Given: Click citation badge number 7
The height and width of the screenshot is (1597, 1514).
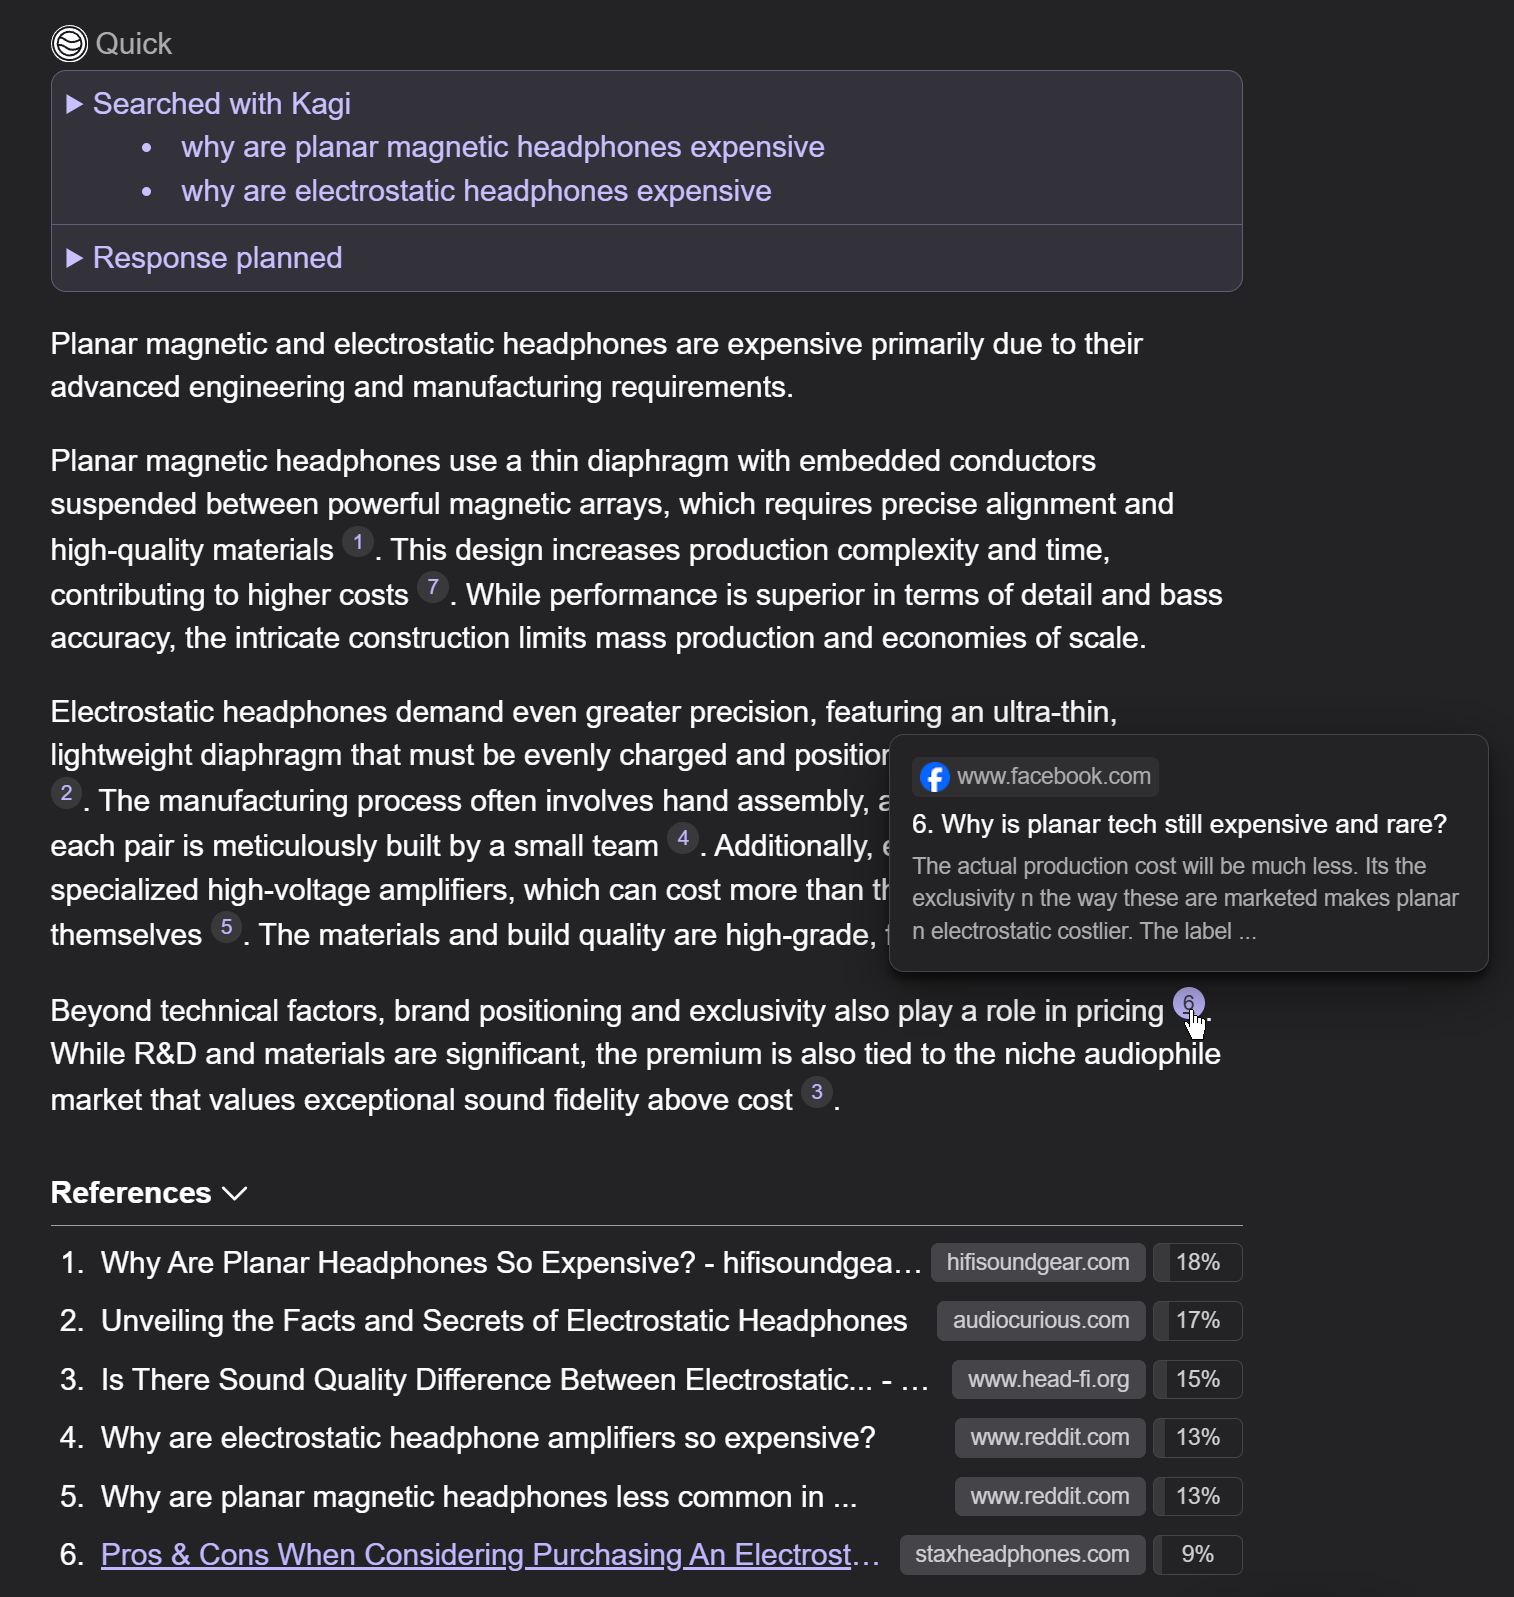Looking at the screenshot, I should coord(432,588).
